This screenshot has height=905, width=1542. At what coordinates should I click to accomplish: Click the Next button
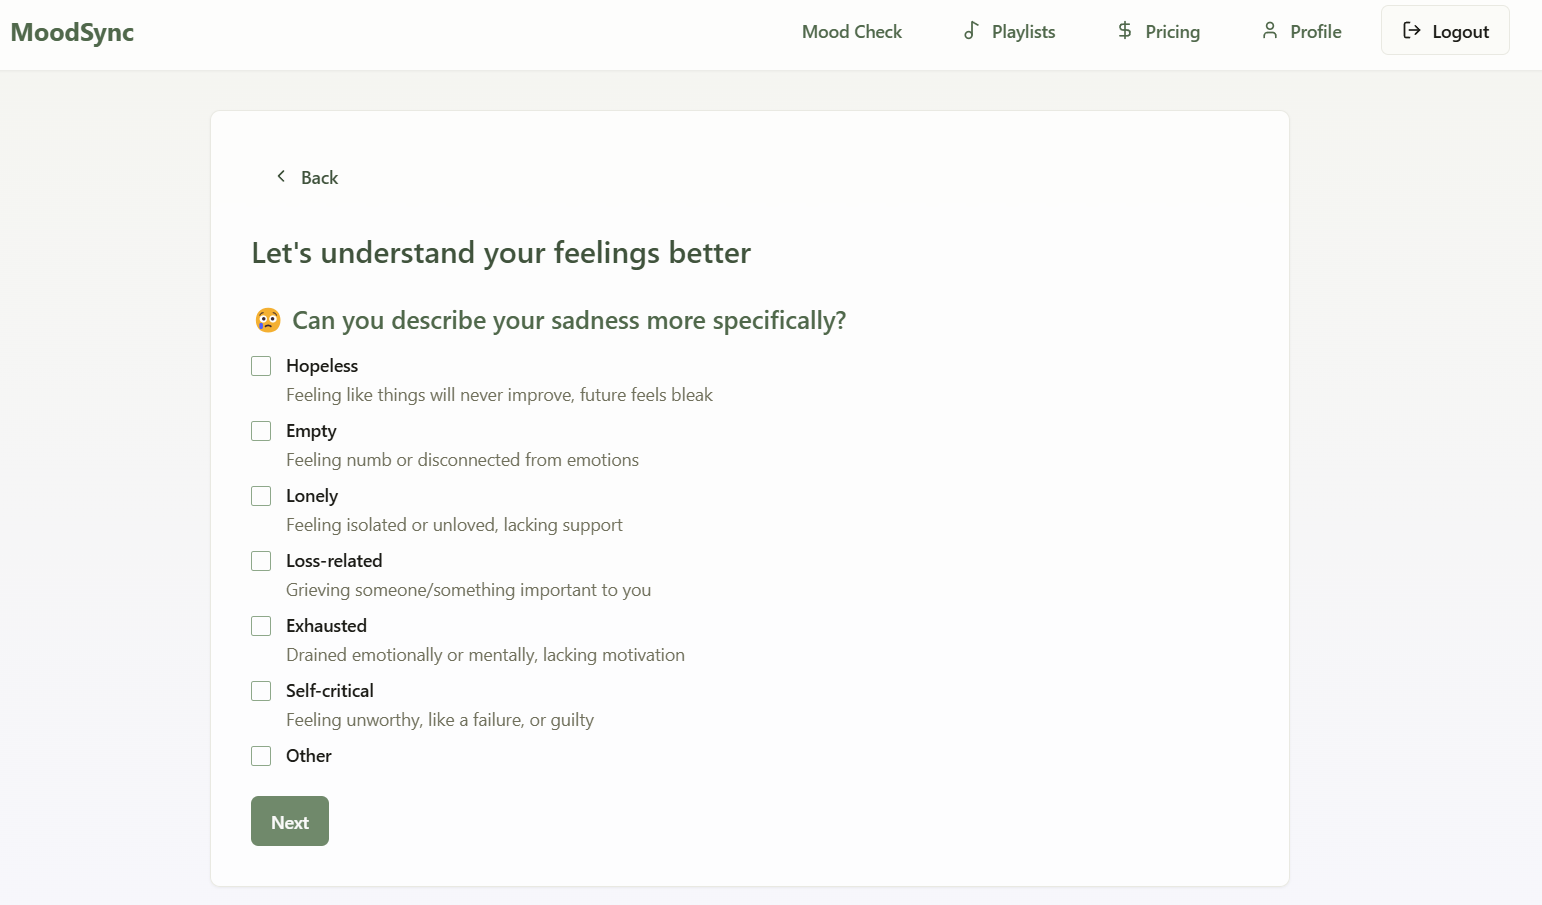click(290, 821)
